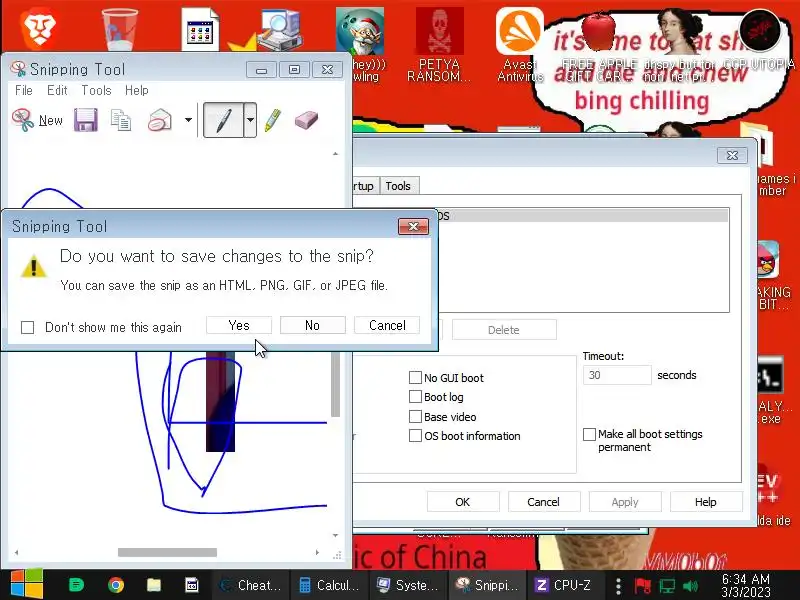Image resolution: width=800 pixels, height=600 pixels.
Task: Open the FREE APPLE GIFT CARD icon
Action: [x=599, y=45]
